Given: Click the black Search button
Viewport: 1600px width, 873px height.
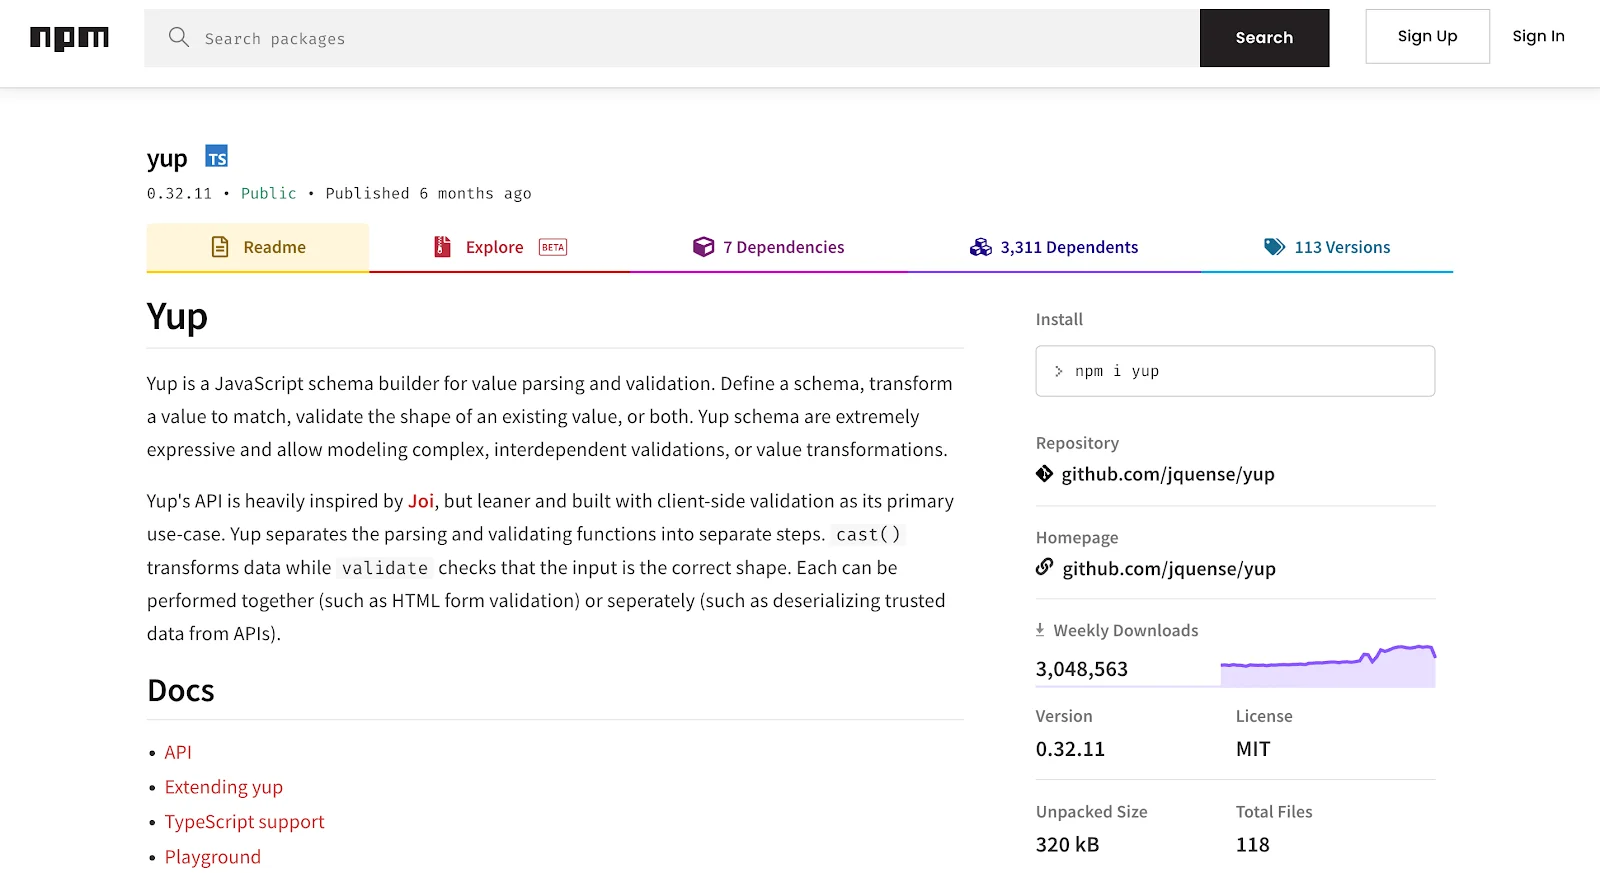Looking at the screenshot, I should coord(1264,38).
